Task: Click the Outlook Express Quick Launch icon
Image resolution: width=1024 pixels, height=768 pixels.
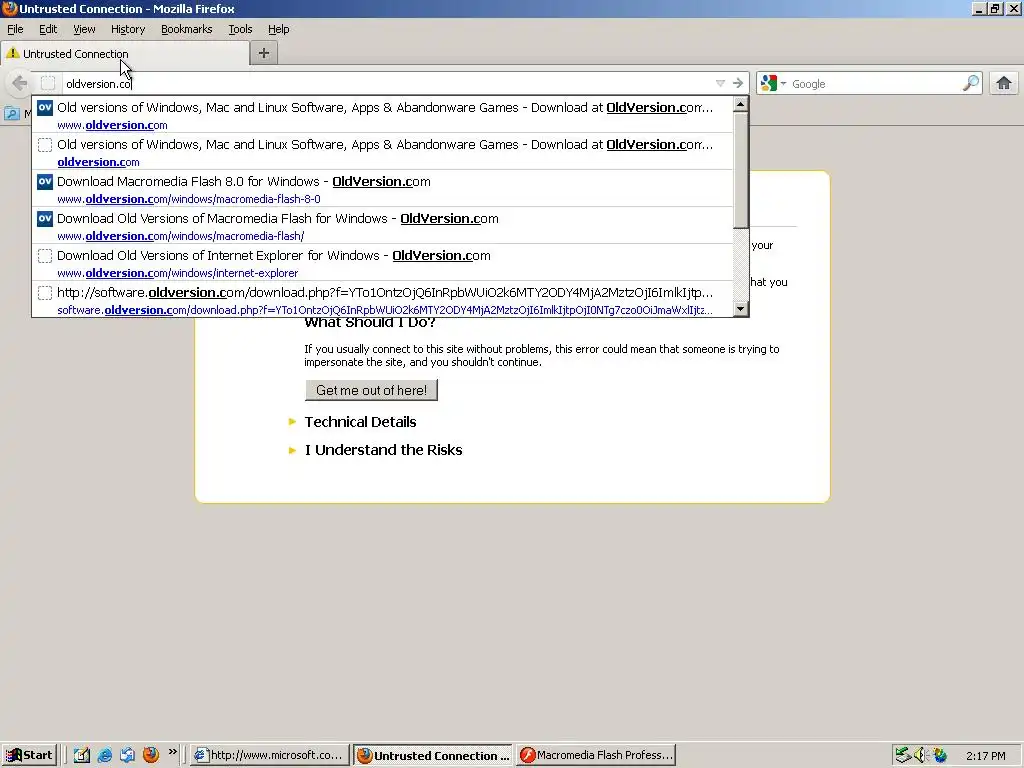Action: coord(127,755)
